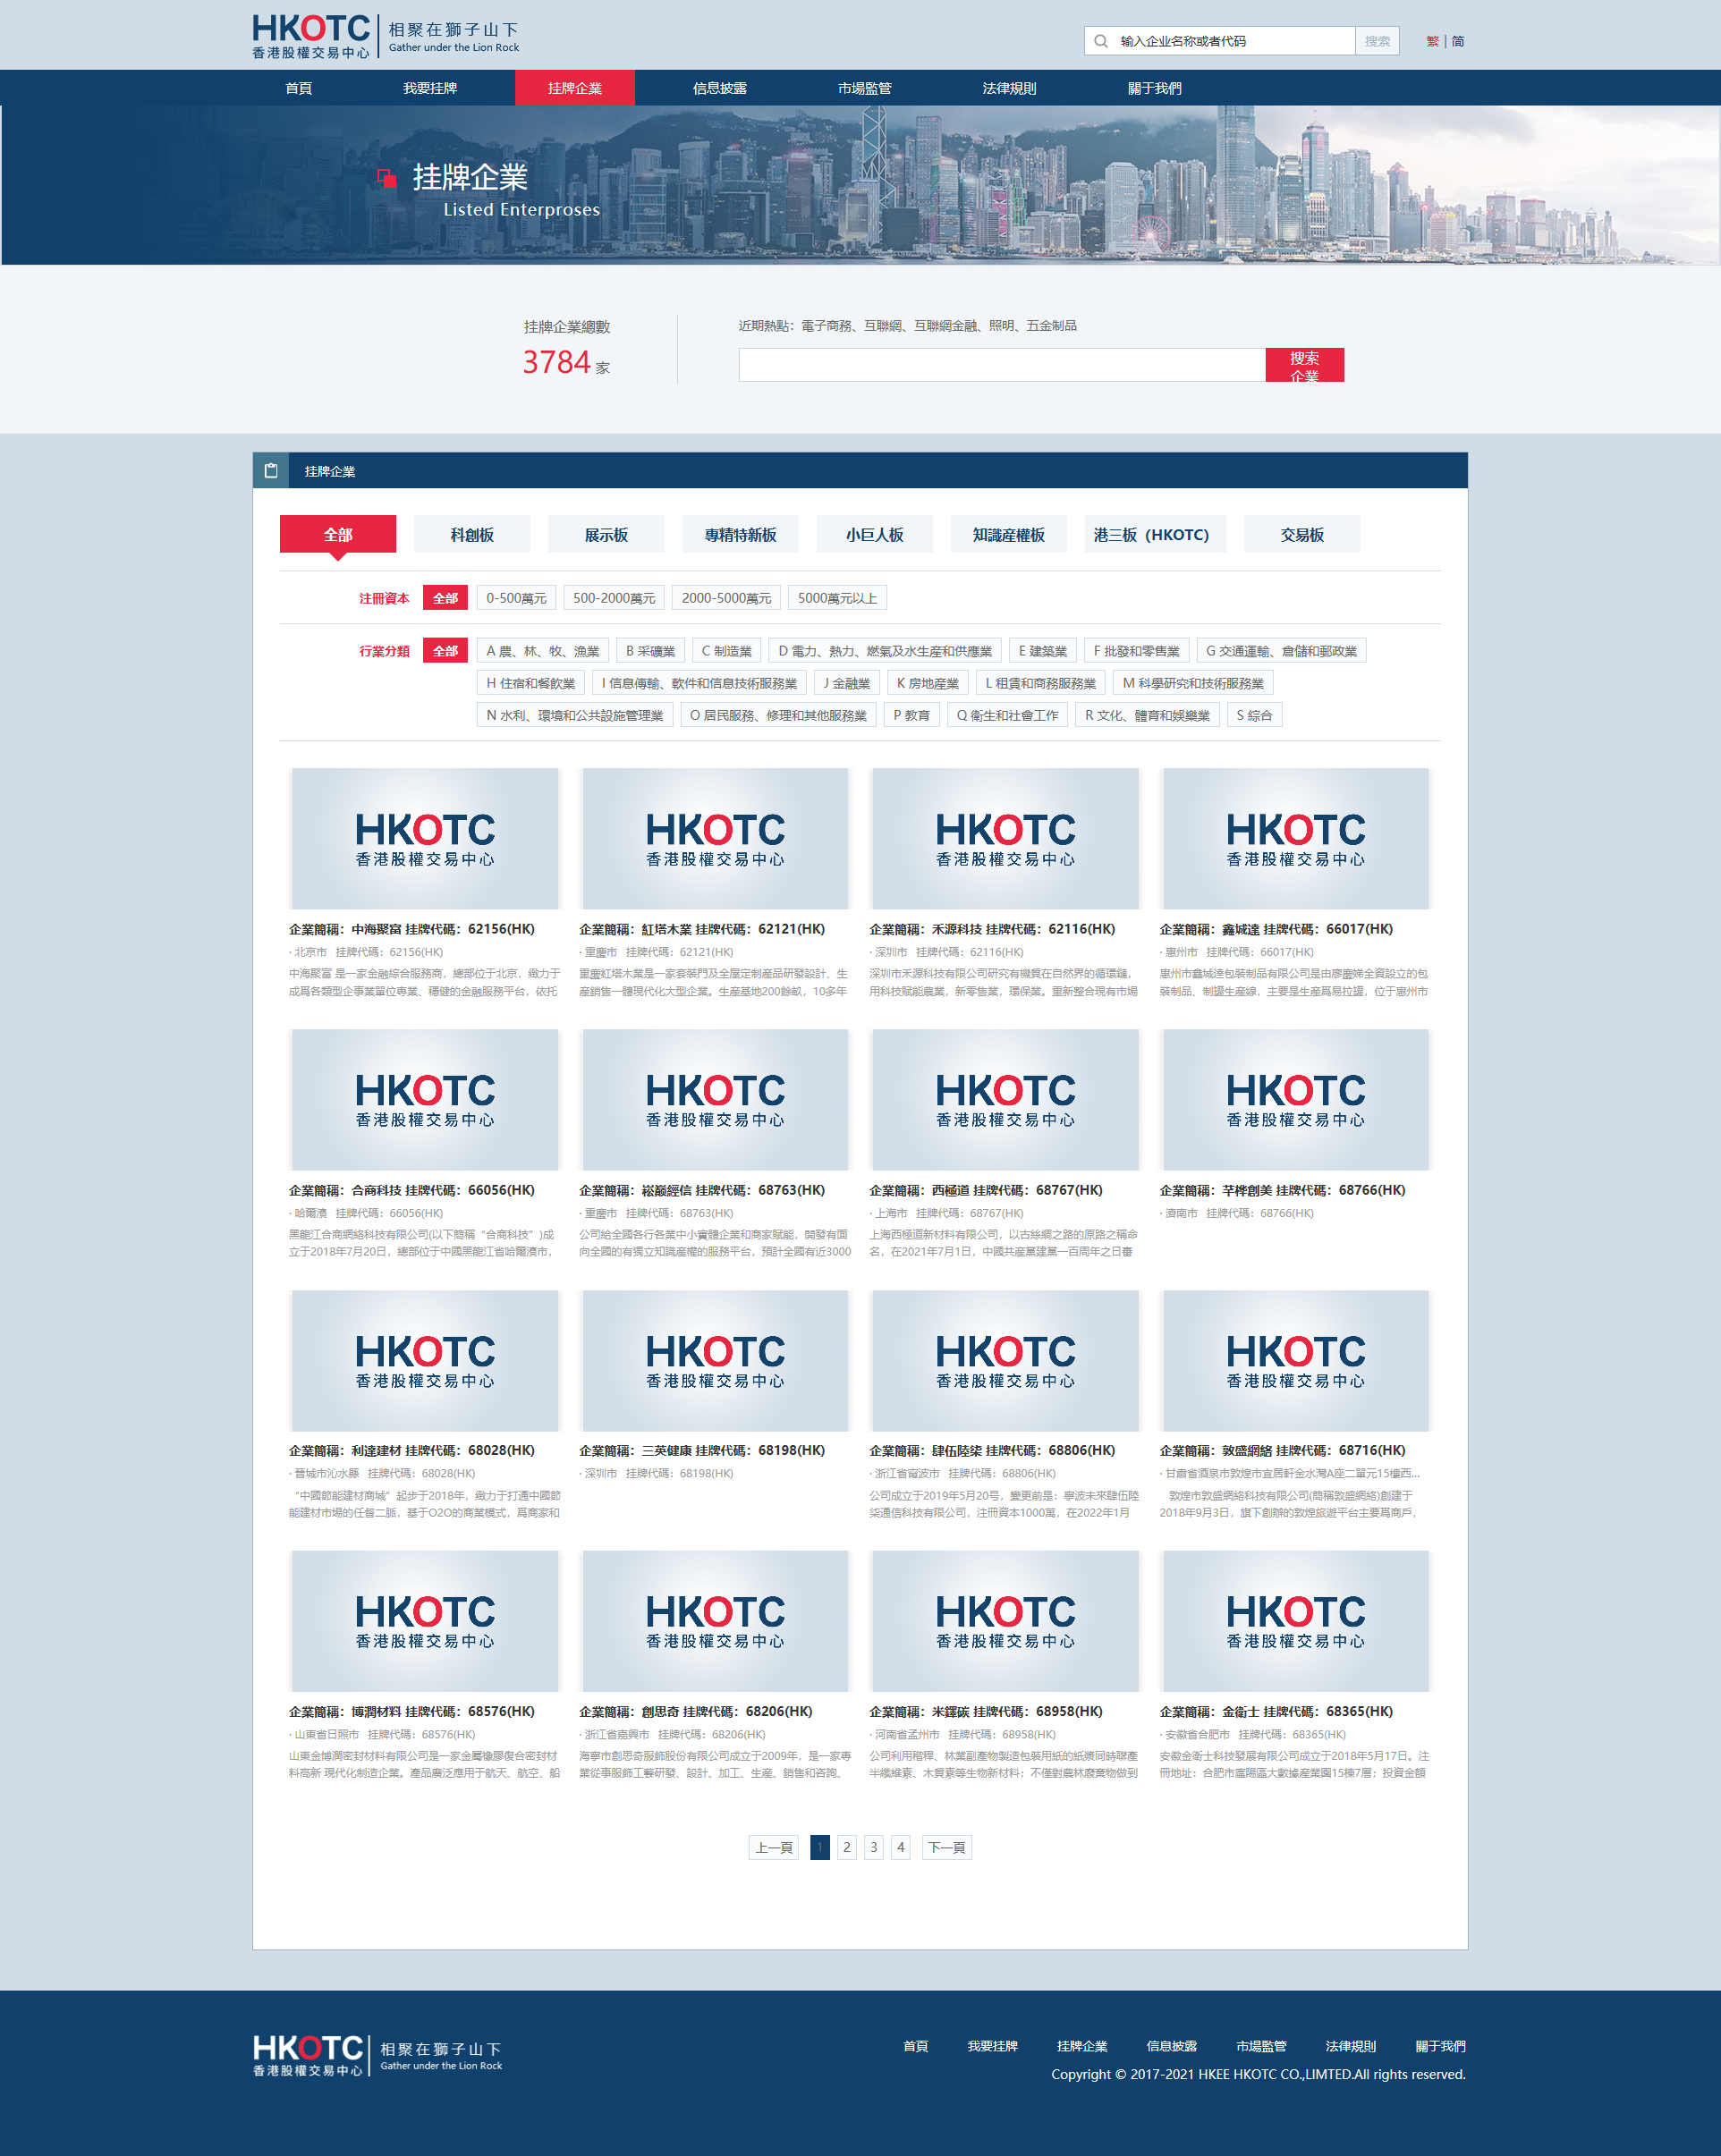Click the magnifier icon in top search box

click(1101, 41)
